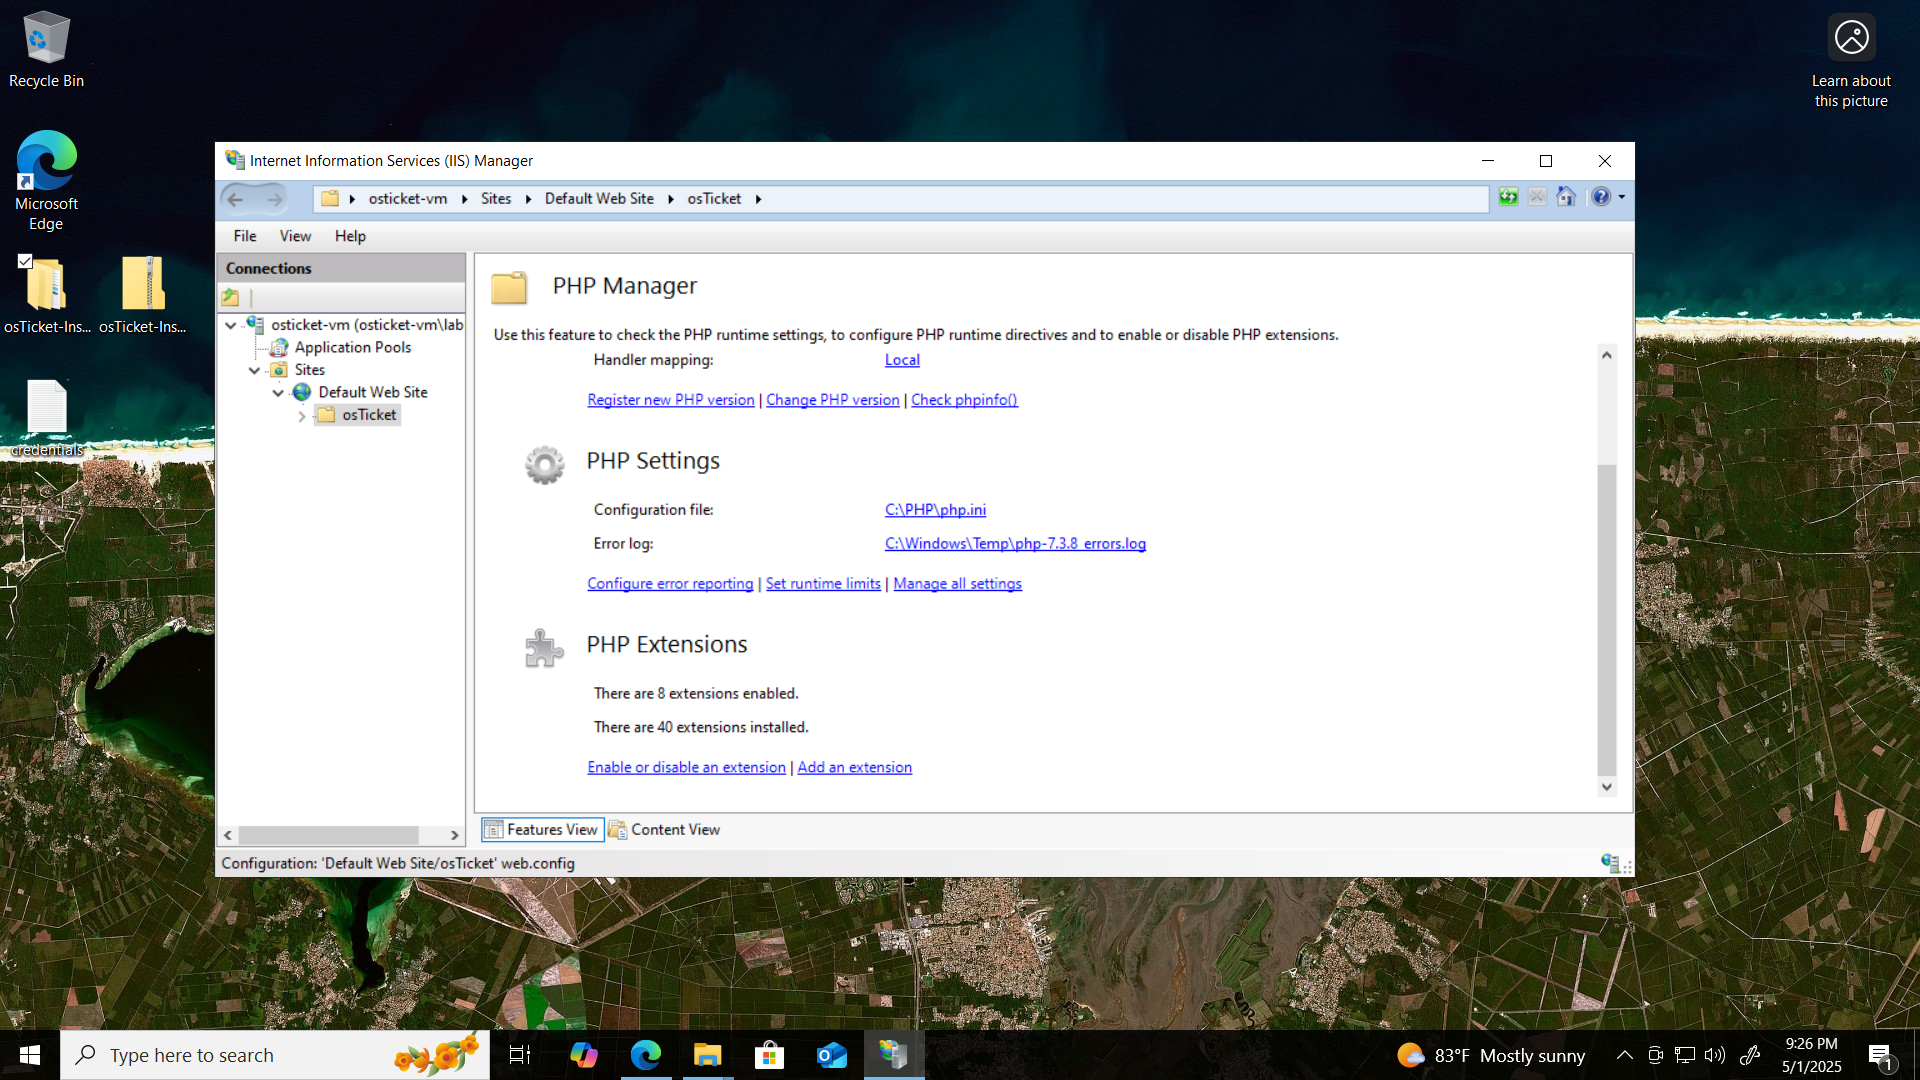Screen dimensions: 1920x1080
Task: Select the osticket-vm server in Connections tree
Action: [x=366, y=325]
